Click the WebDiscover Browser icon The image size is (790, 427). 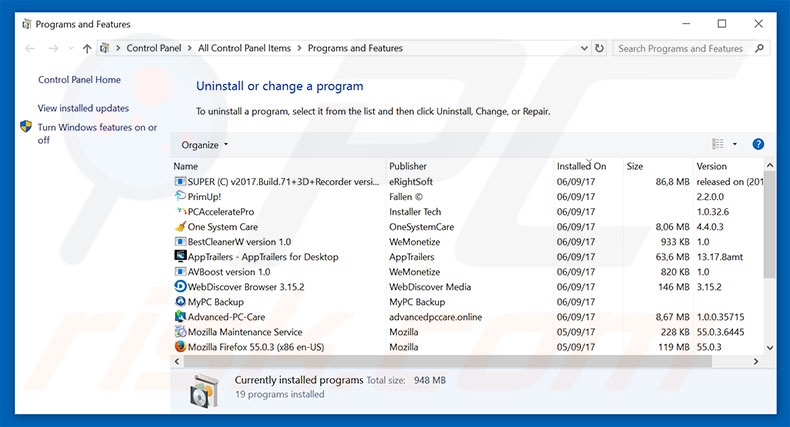point(180,287)
